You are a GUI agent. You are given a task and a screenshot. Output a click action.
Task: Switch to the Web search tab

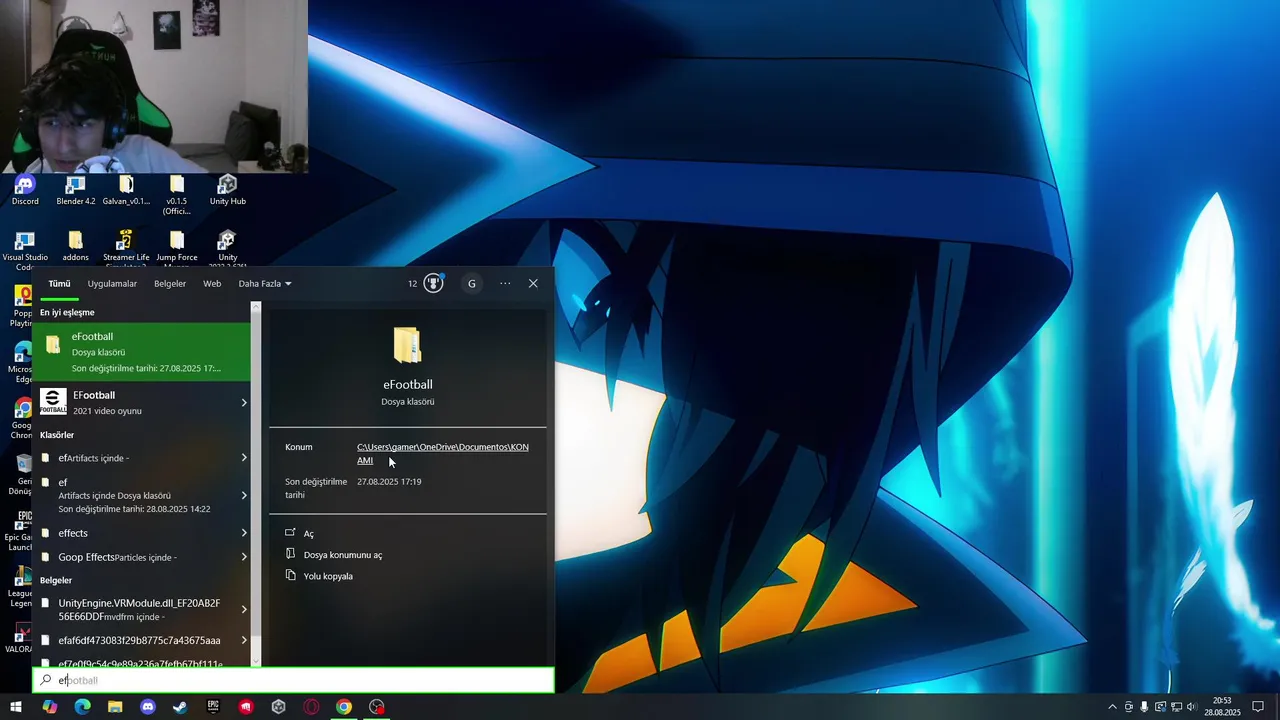pos(212,283)
